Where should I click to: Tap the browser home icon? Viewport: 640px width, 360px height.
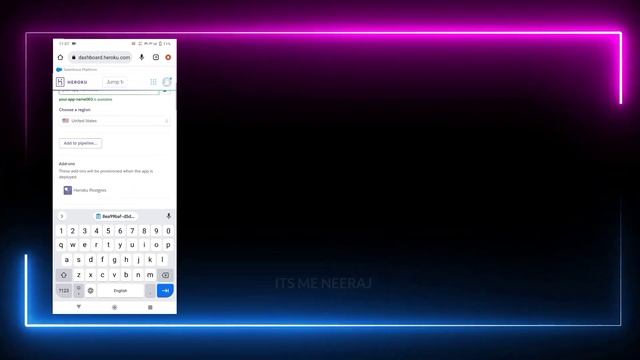tap(60, 58)
